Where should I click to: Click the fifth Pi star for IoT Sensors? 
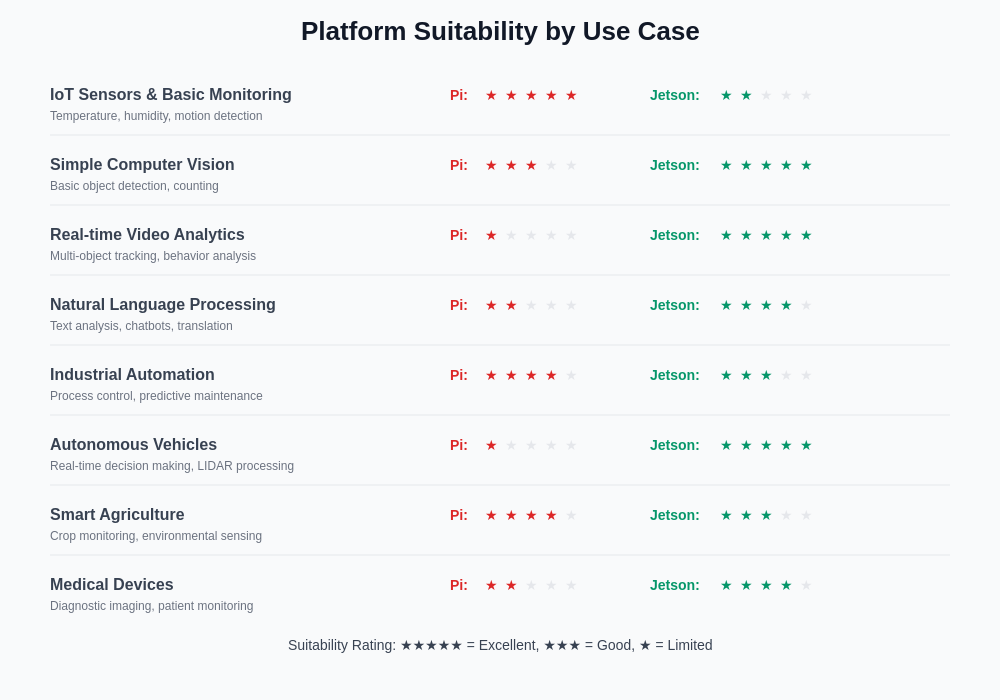click(x=571, y=95)
